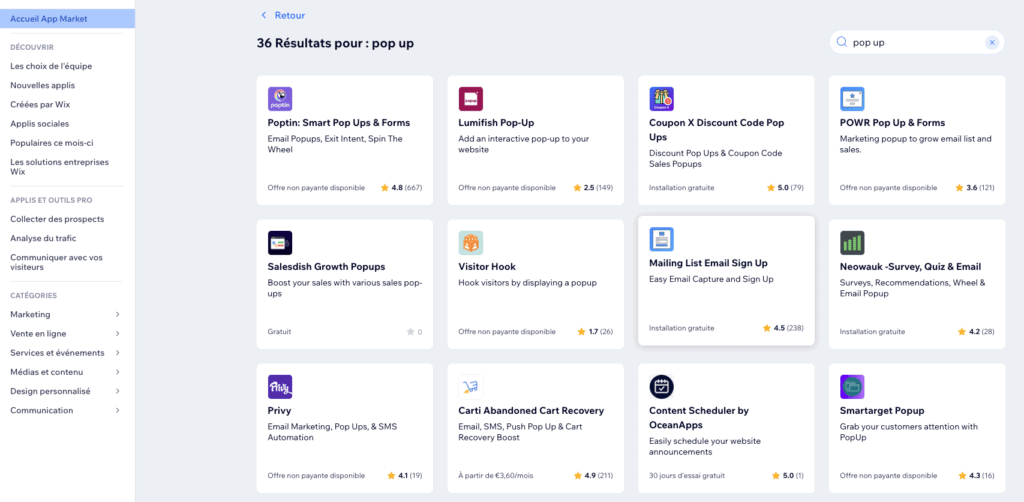Viewport: 1024px width, 502px height.
Task: Expand the Design personnalisé chevron
Action: (118, 391)
